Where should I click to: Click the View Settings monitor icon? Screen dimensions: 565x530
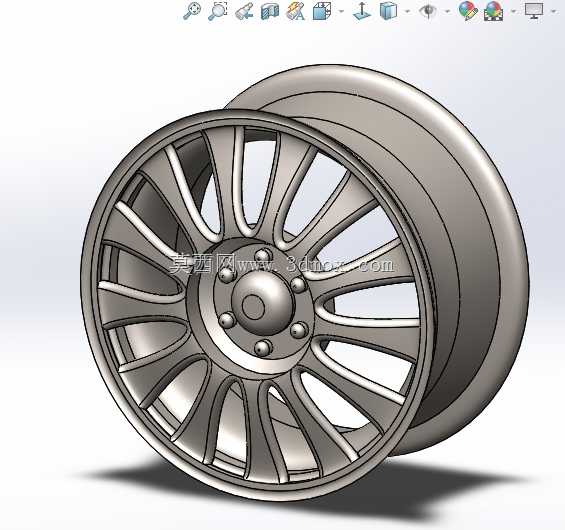pos(534,11)
